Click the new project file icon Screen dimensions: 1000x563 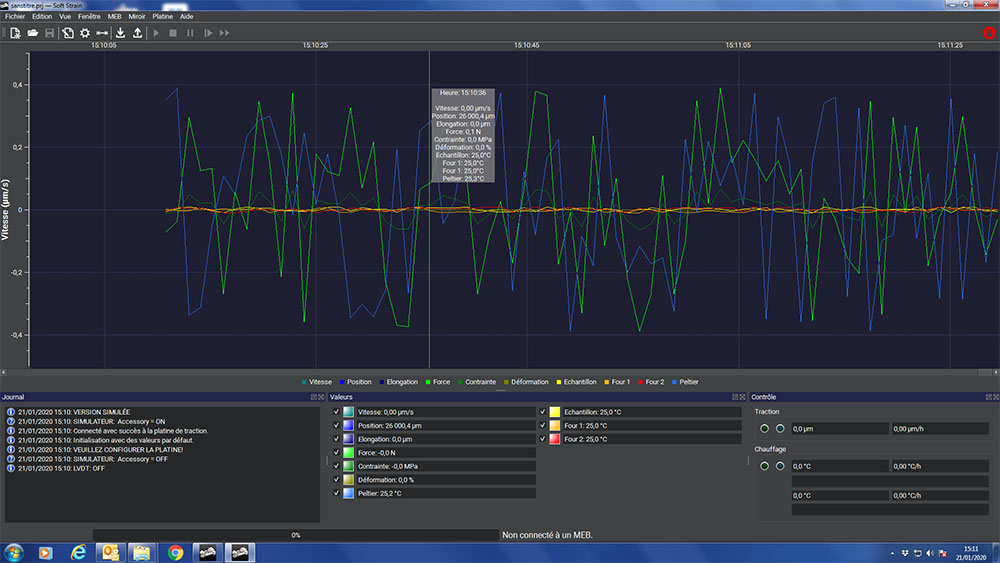tap(15, 33)
